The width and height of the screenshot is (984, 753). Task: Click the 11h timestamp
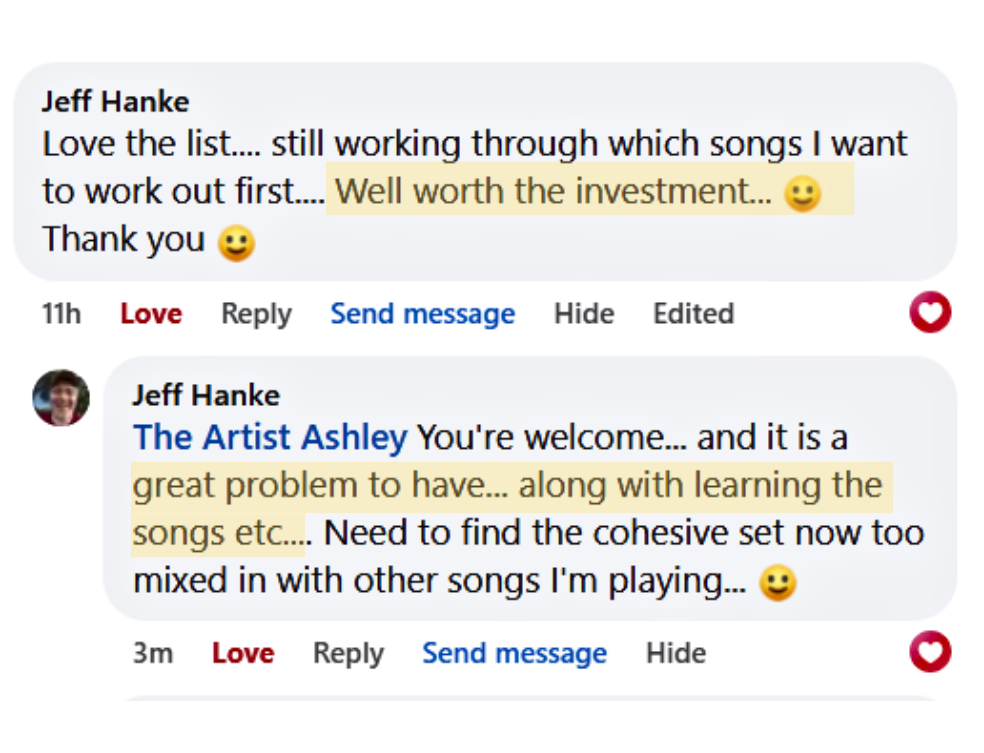pos(61,314)
